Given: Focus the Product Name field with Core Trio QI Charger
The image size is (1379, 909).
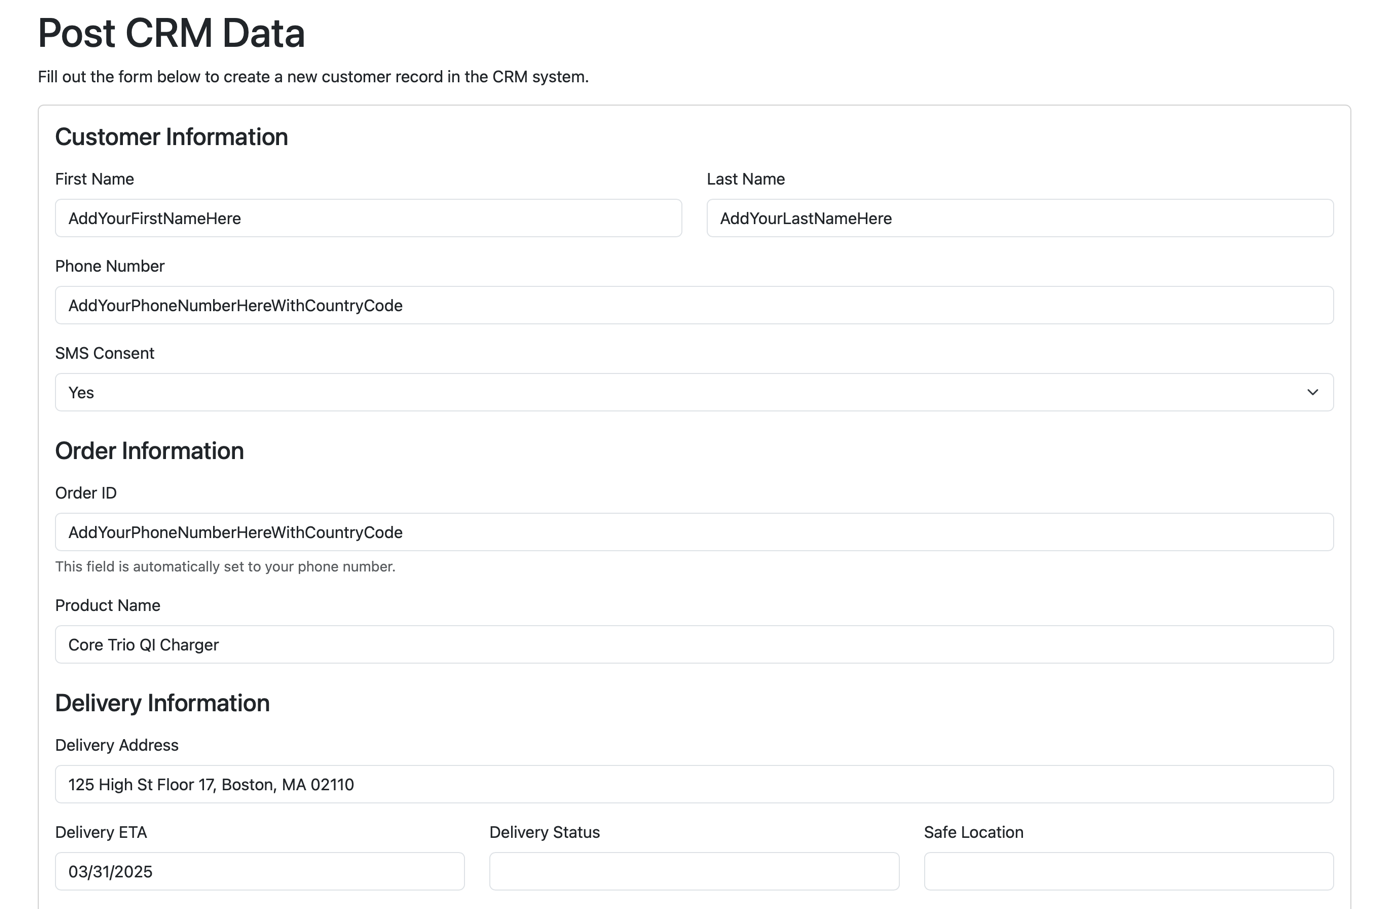Looking at the screenshot, I should 693,645.
